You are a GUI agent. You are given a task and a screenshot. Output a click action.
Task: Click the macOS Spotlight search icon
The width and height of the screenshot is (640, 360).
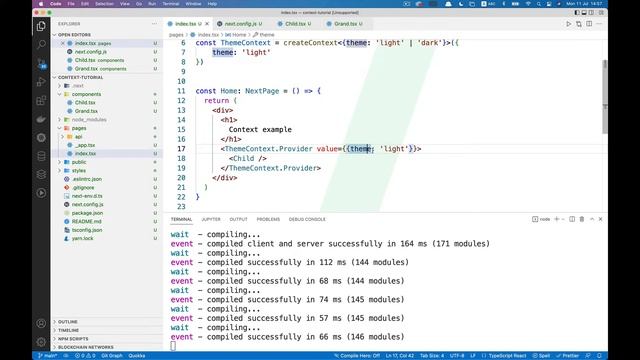click(x=539, y=4)
